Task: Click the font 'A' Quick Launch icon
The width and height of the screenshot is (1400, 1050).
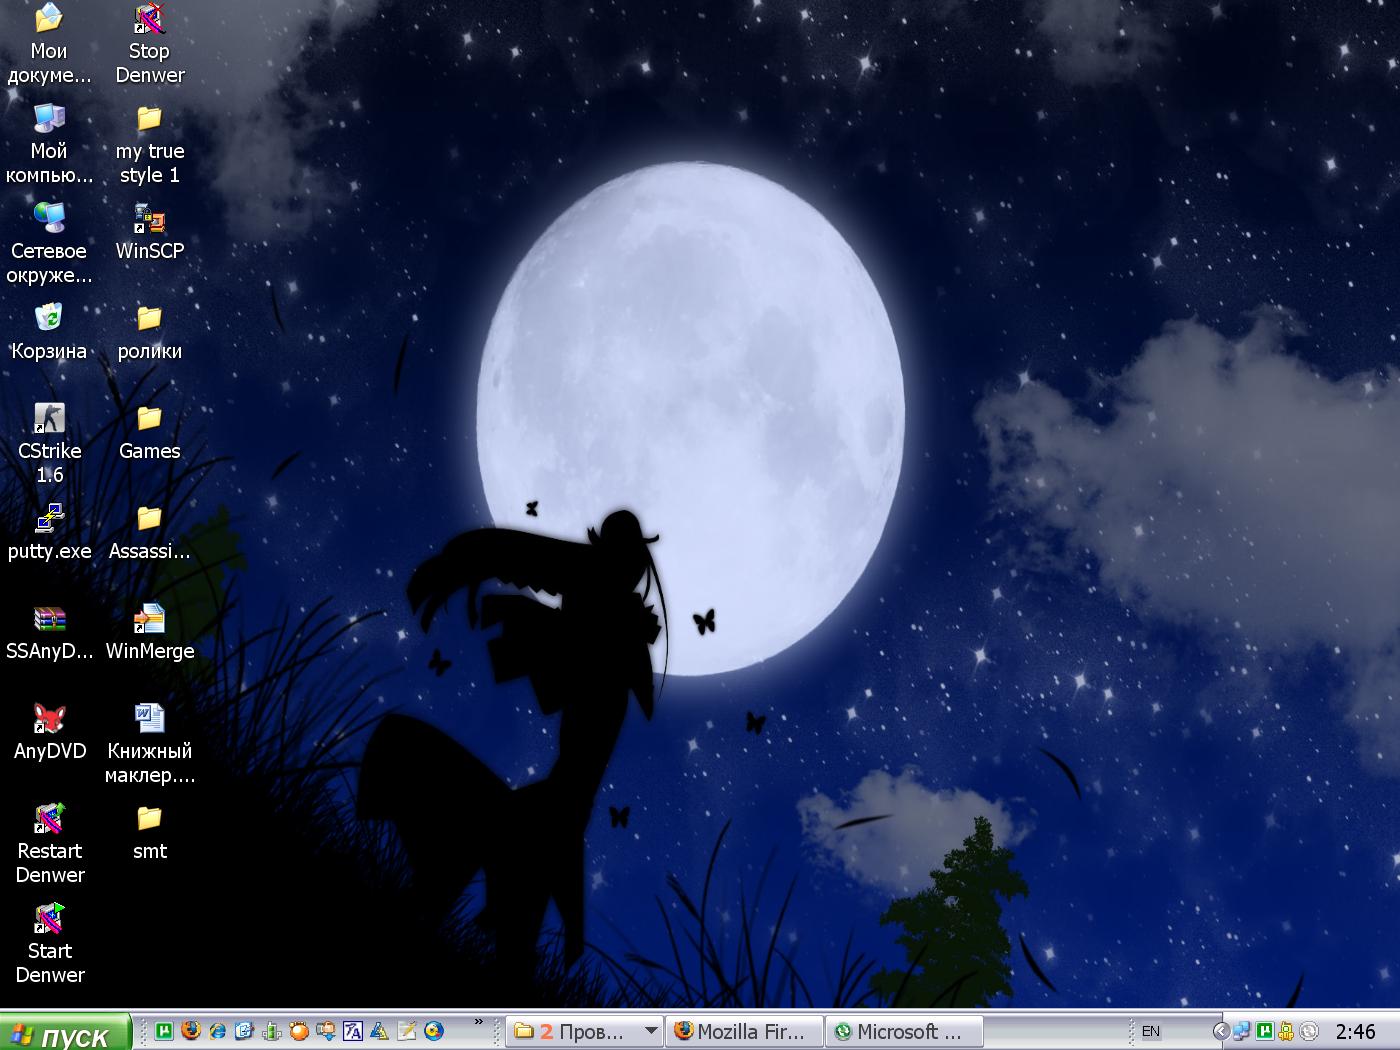Action: [x=353, y=1031]
